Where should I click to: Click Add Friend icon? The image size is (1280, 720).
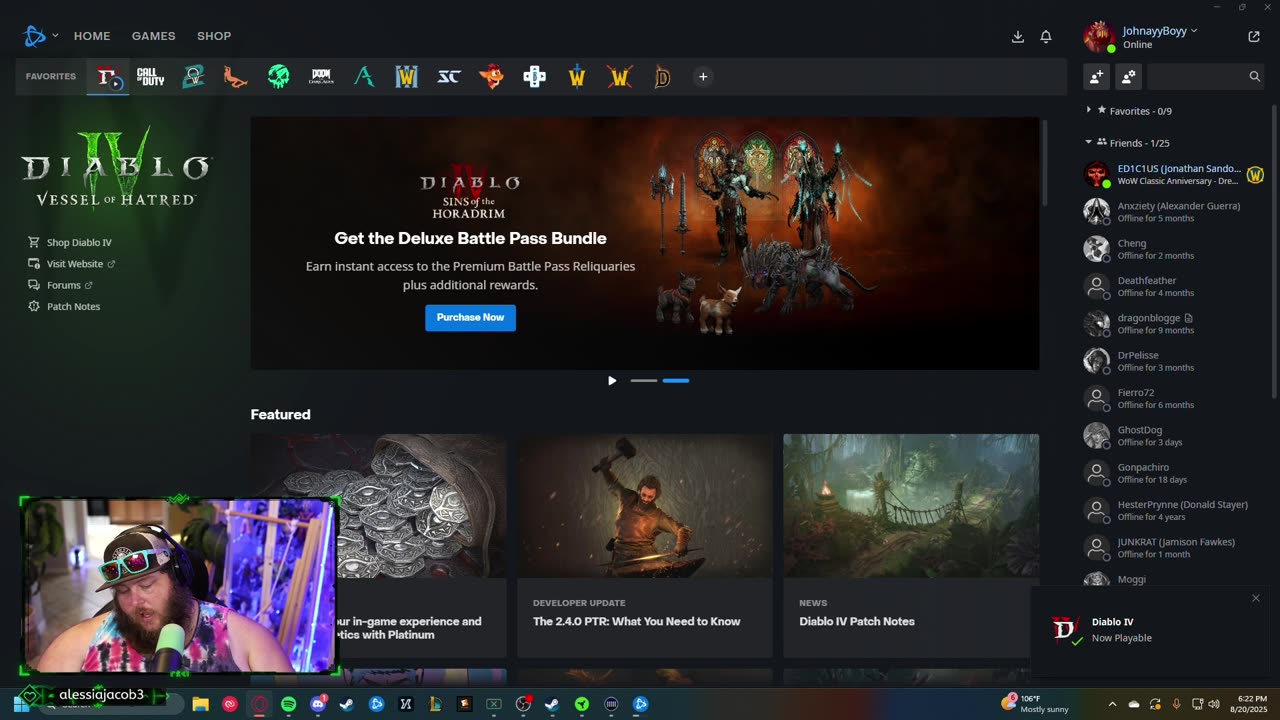pos(1097,76)
